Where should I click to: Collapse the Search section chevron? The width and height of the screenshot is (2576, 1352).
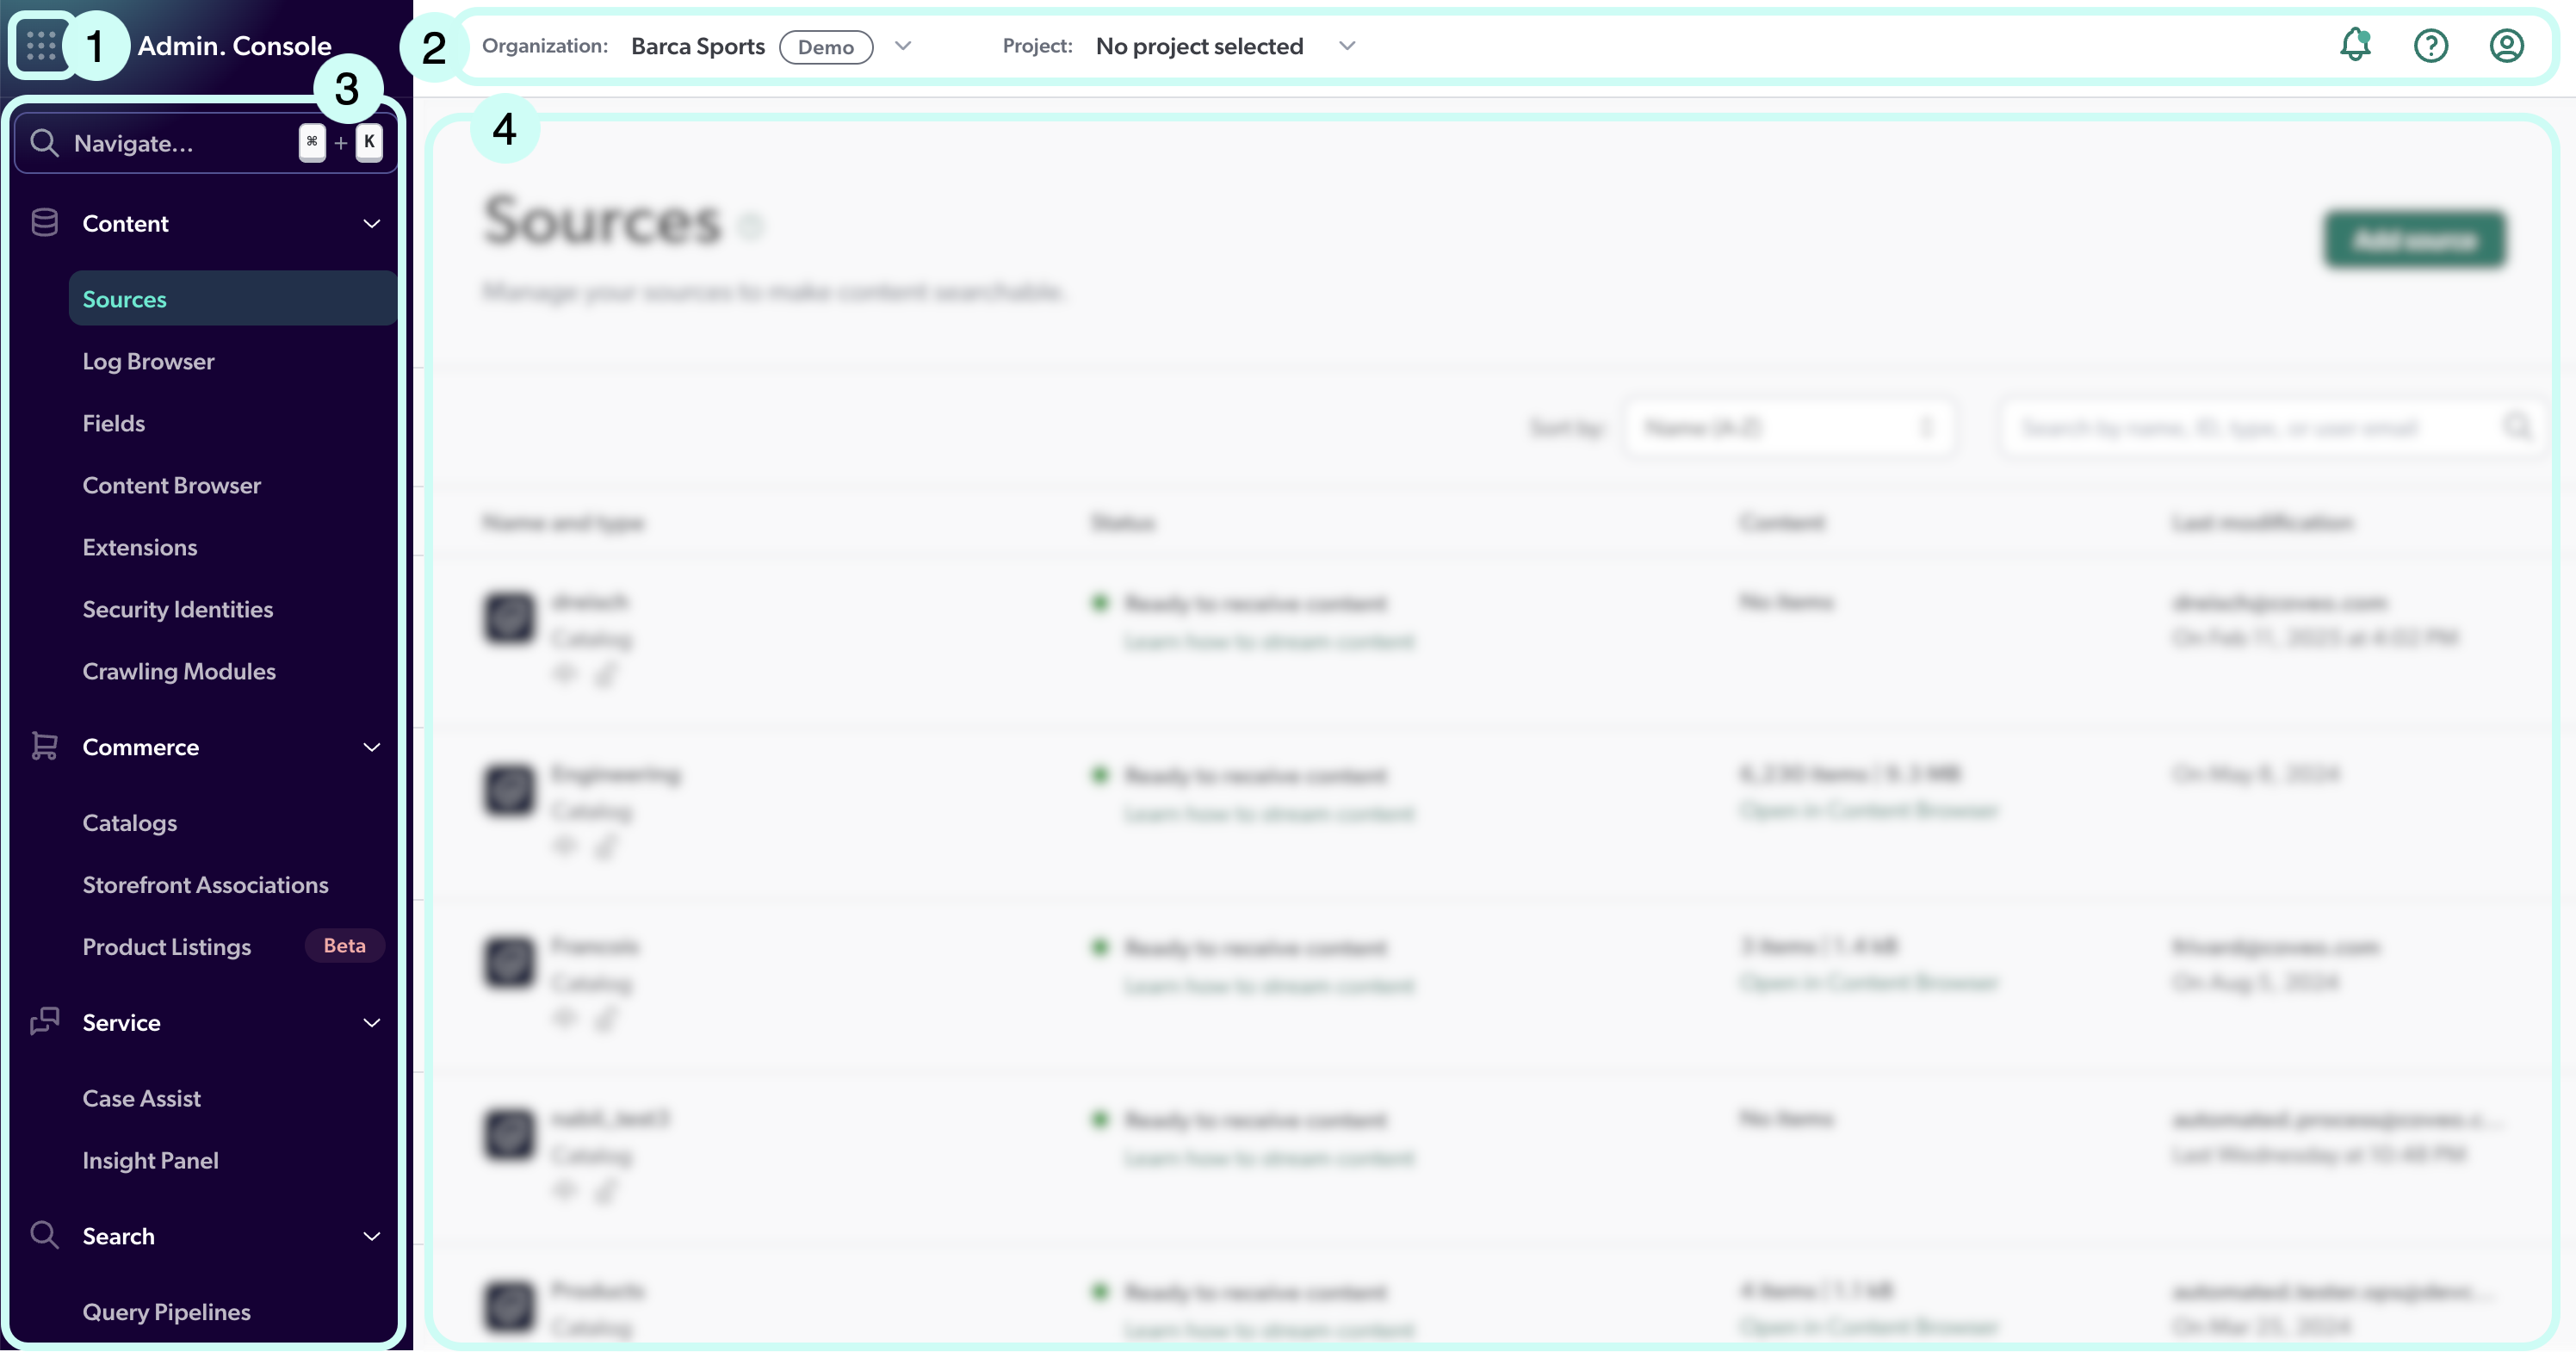pos(372,1236)
